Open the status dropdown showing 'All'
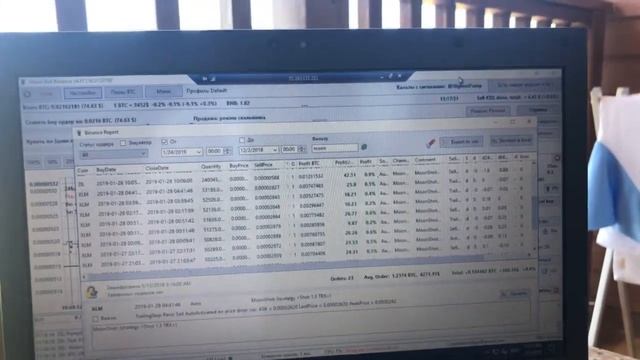The height and width of the screenshot is (360, 640). coord(113,155)
